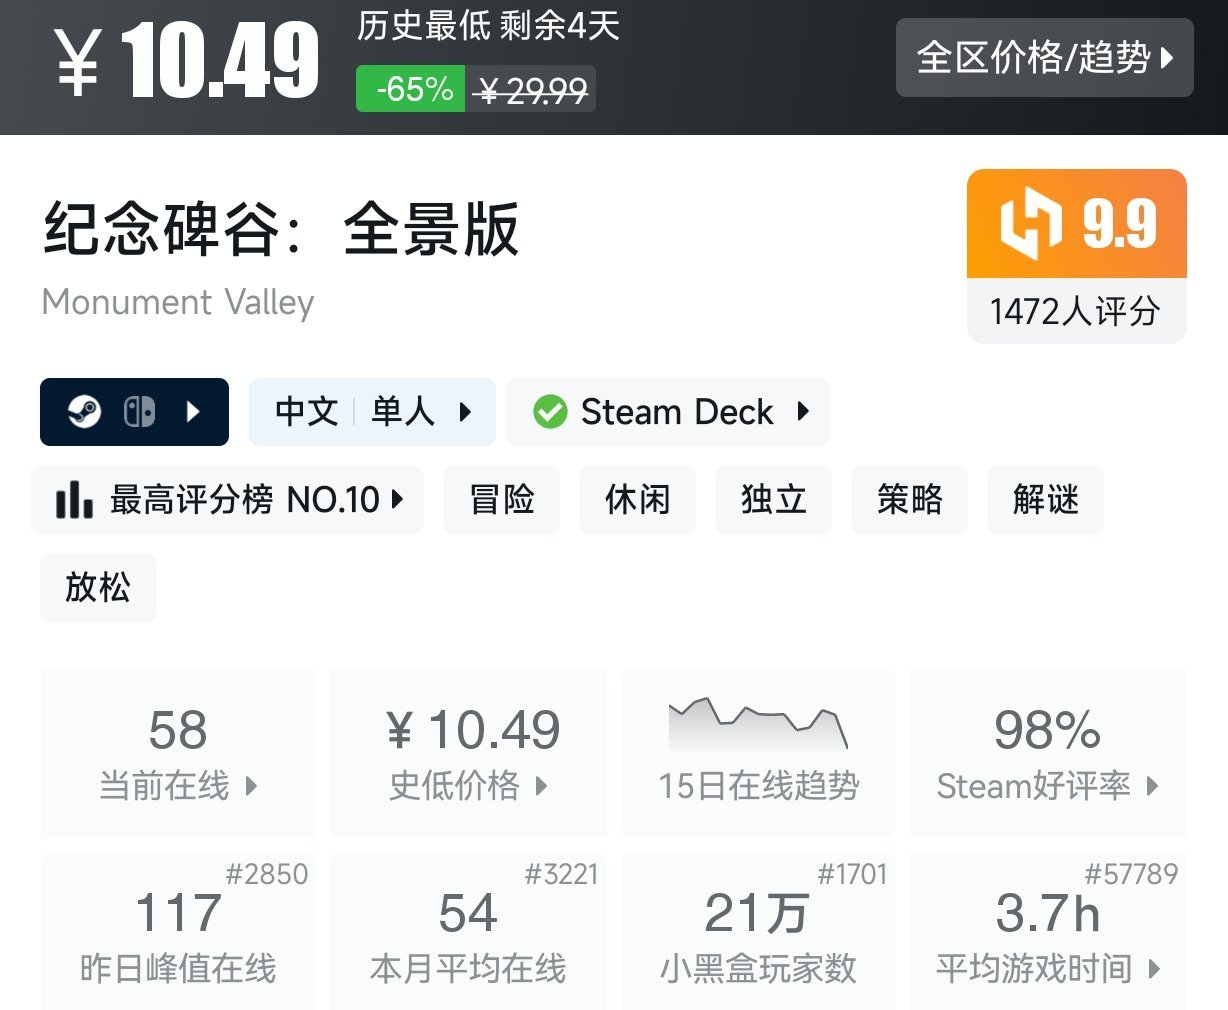Open the 最高评分榜 NO.10 ranking
1228x1010 pixels.
(244, 499)
